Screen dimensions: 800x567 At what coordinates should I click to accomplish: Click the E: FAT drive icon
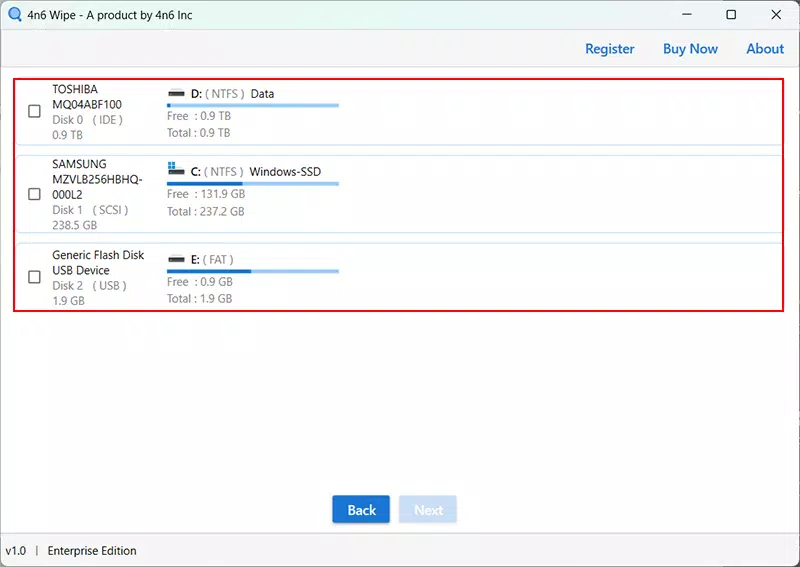pos(176,259)
